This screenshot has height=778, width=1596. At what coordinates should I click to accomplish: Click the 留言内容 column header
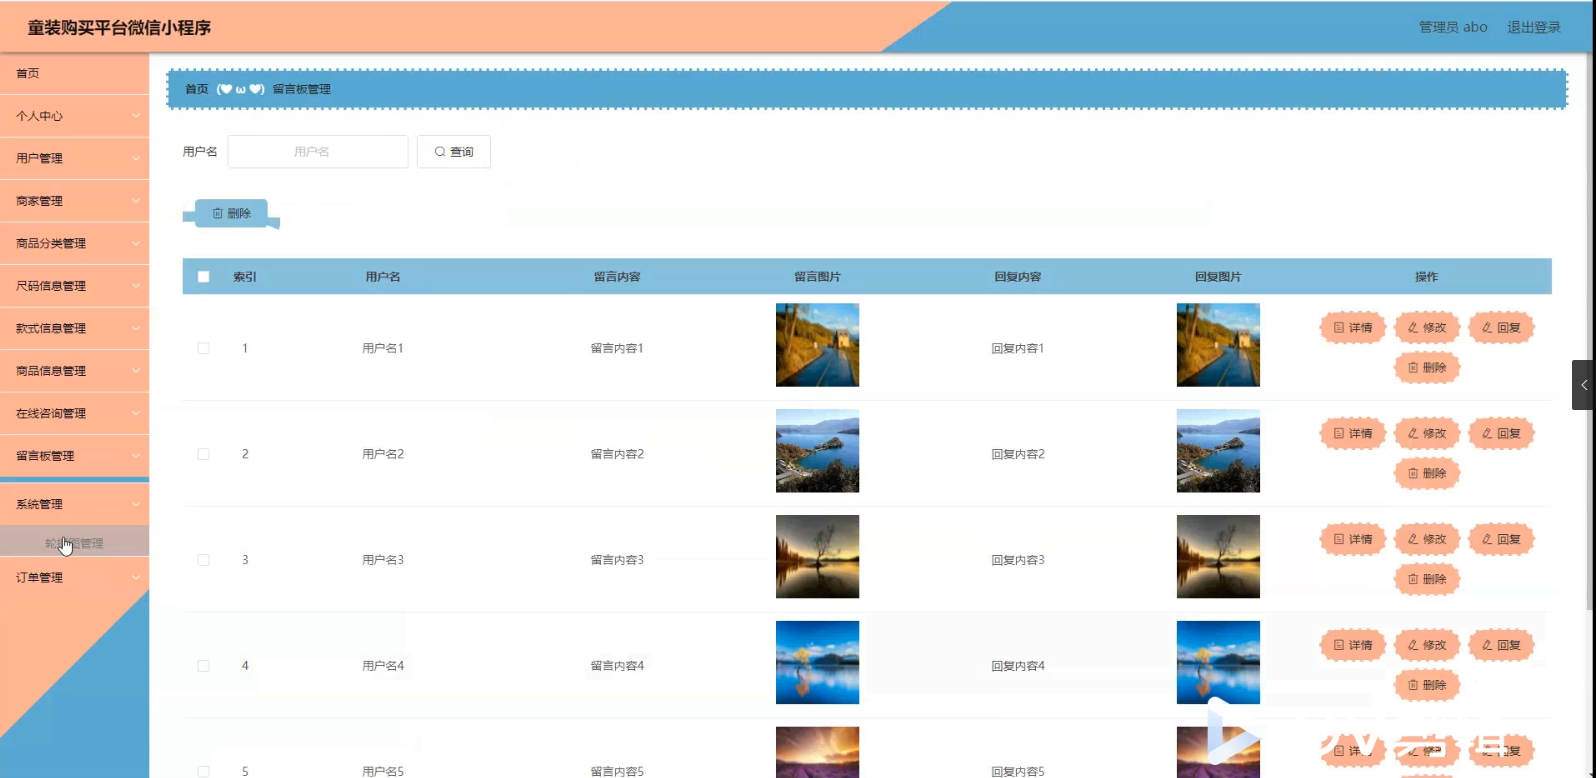click(617, 277)
